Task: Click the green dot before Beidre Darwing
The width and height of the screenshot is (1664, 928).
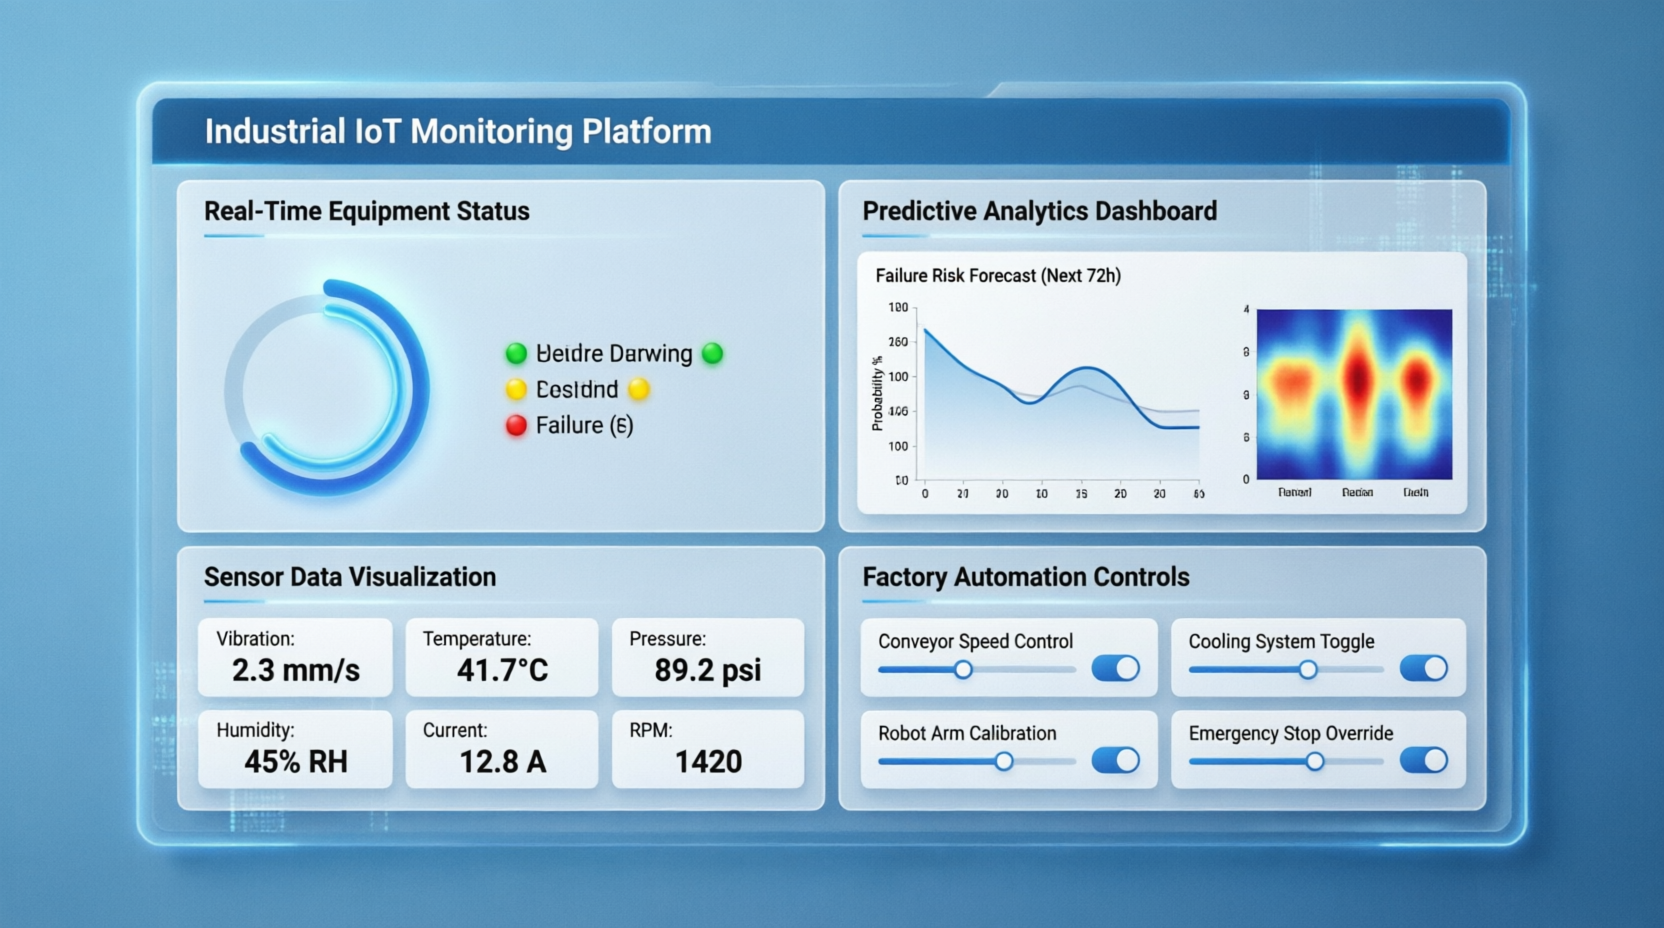Action: (x=516, y=353)
